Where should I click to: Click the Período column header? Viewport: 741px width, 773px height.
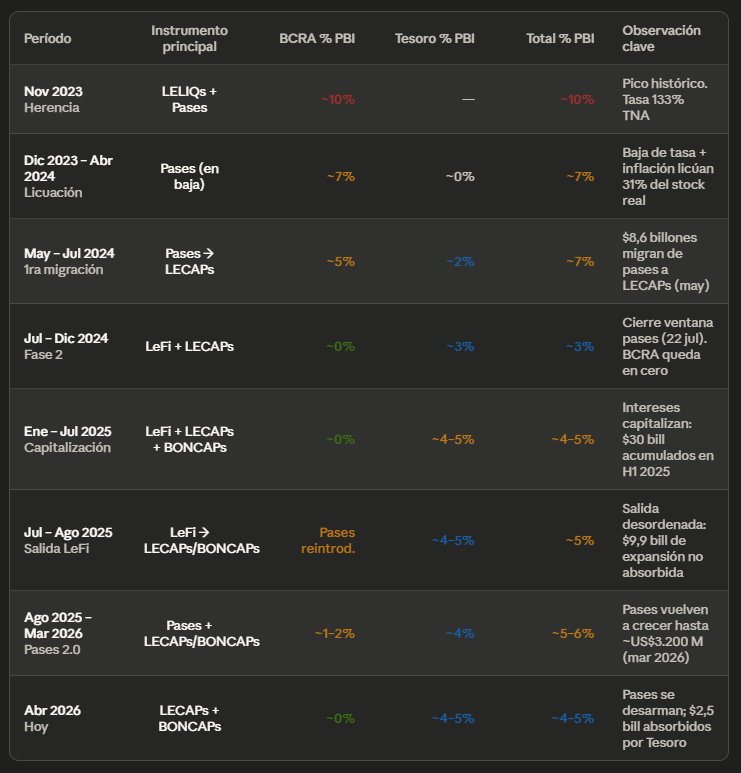click(48, 38)
